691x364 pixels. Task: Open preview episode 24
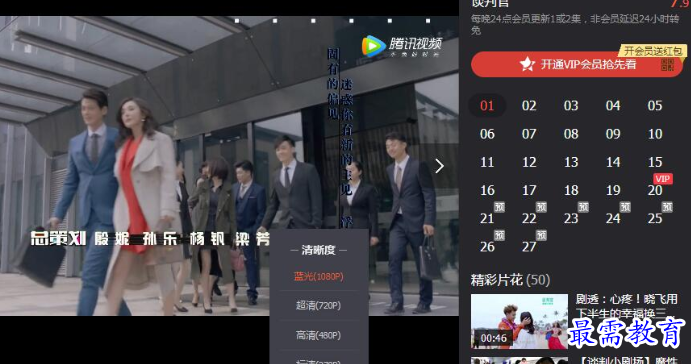pos(613,219)
